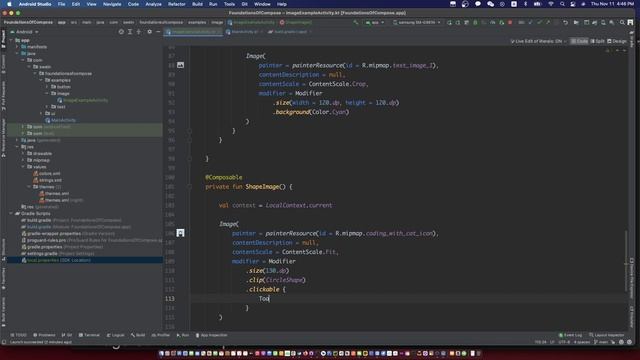Screen dimensions: 640x360
Task: Open the samsung device selector dropdown
Action: tap(417, 22)
